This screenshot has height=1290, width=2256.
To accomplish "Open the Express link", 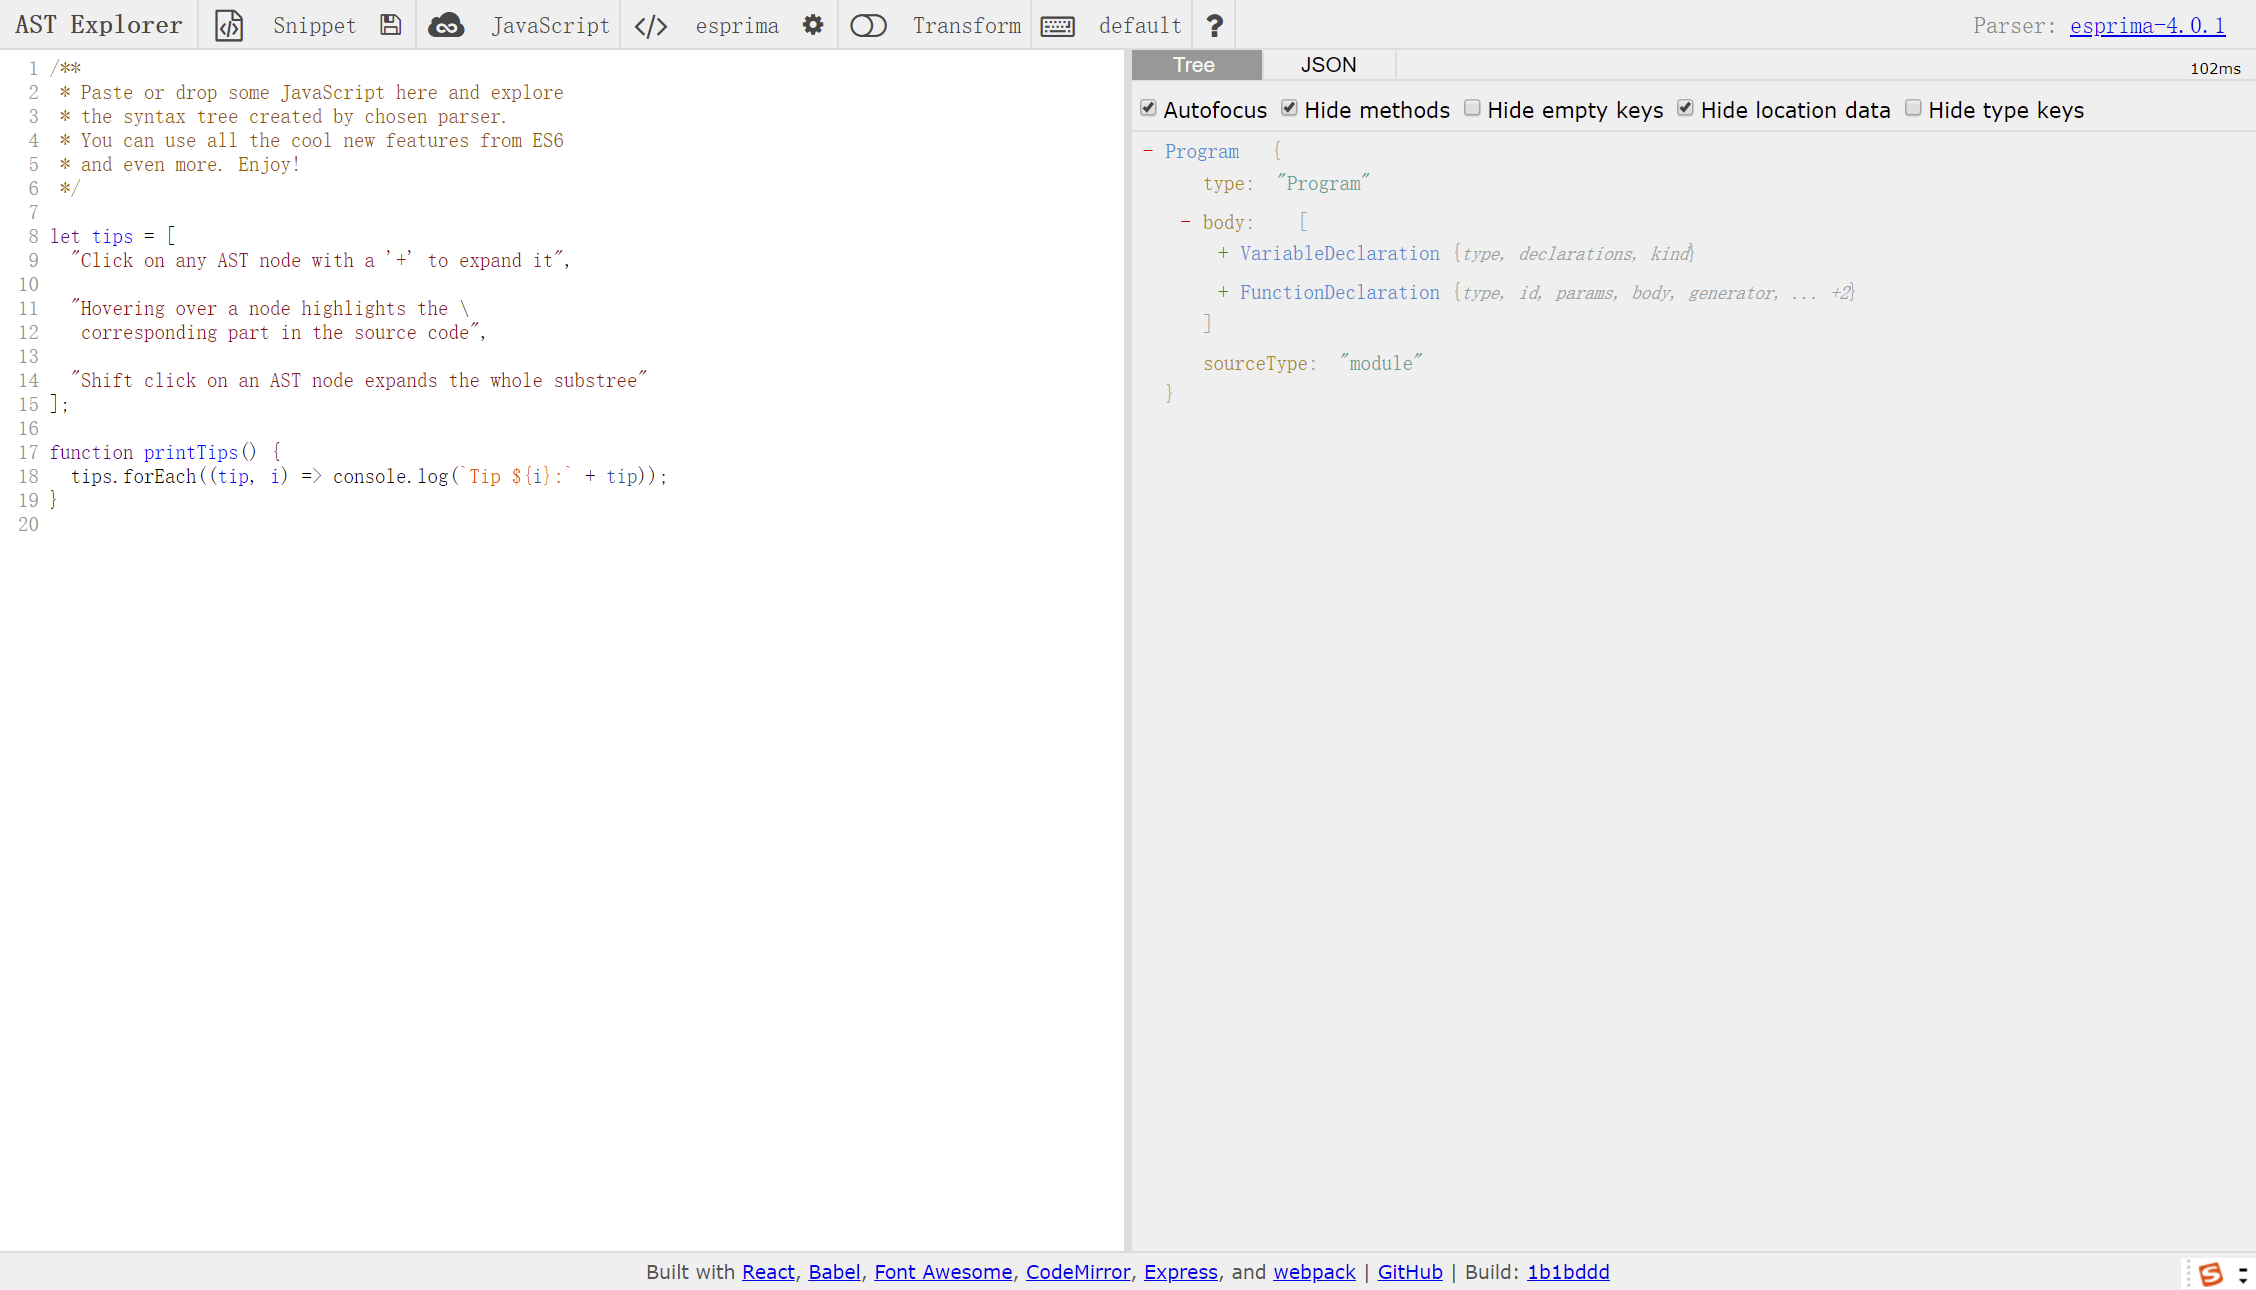I will coord(1181,1272).
